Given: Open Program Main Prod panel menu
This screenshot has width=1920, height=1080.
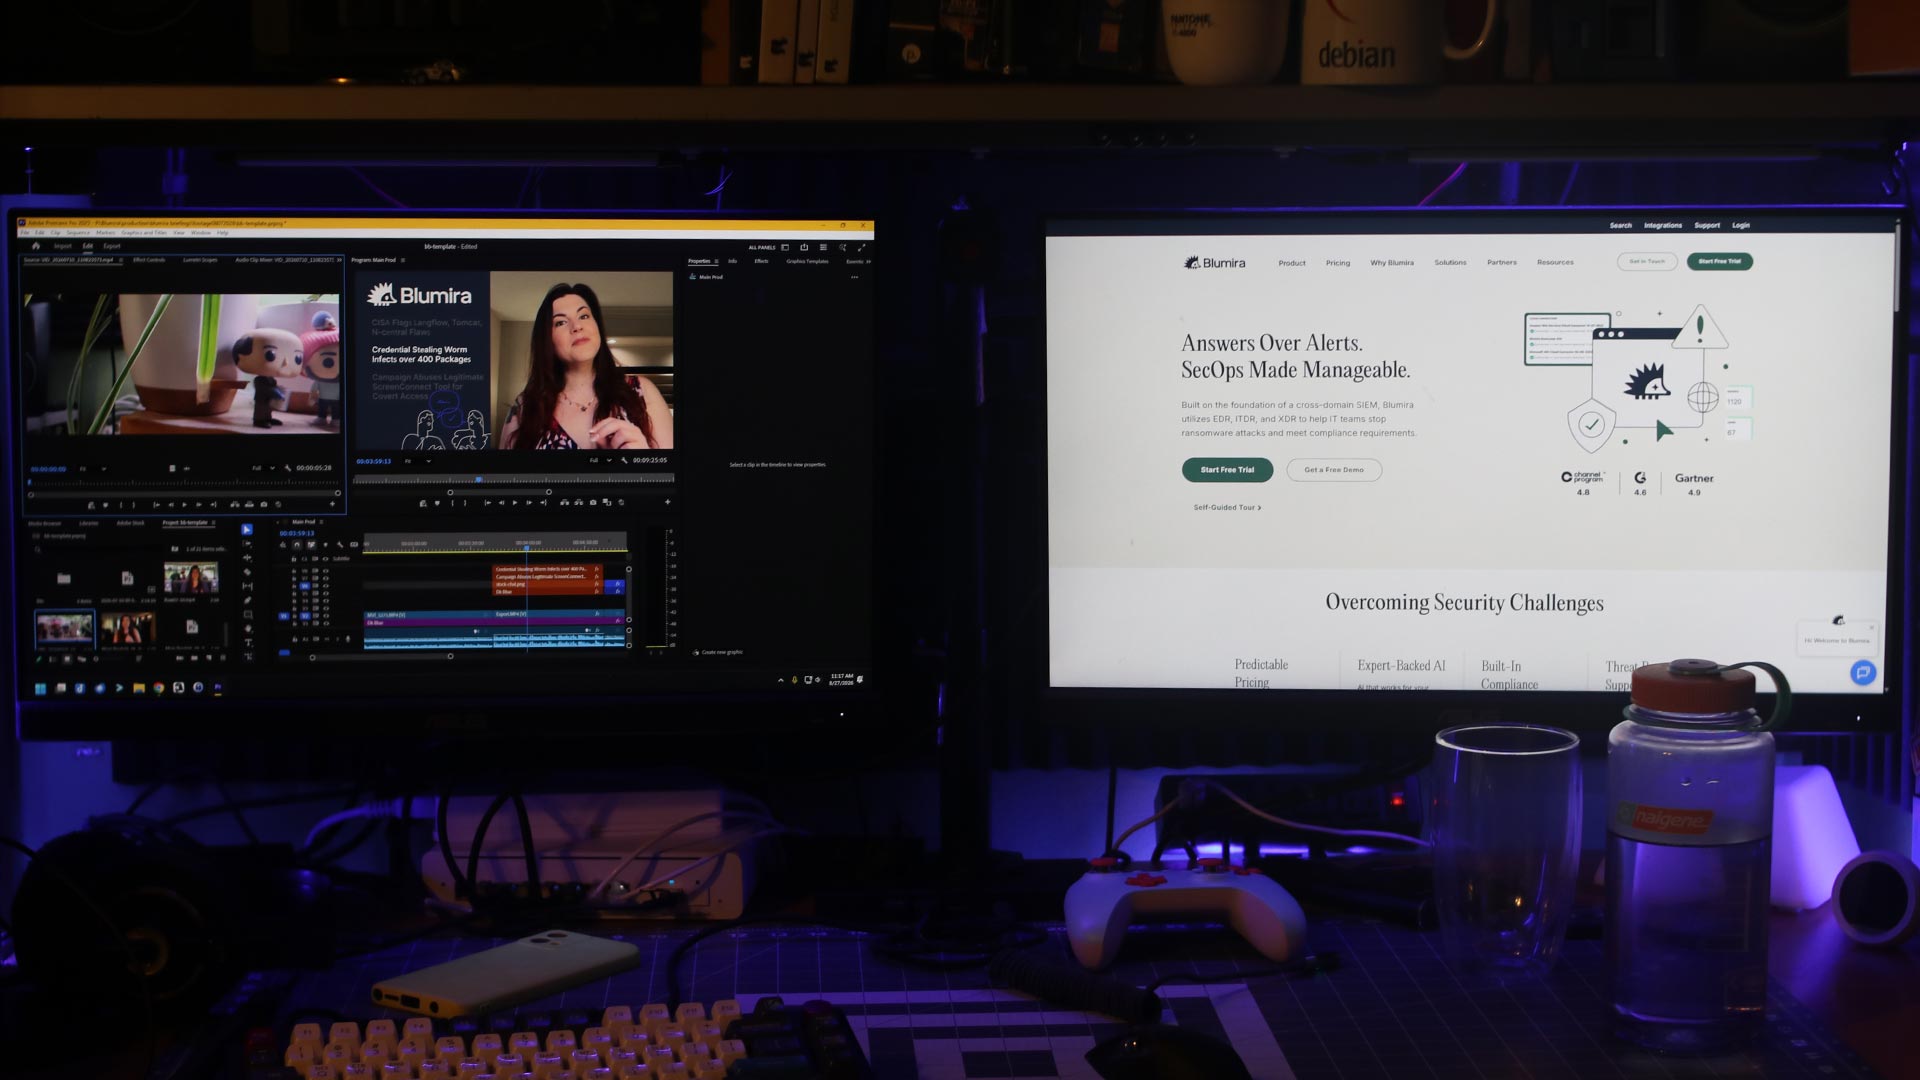Looking at the screenshot, I should pyautogui.click(x=403, y=260).
